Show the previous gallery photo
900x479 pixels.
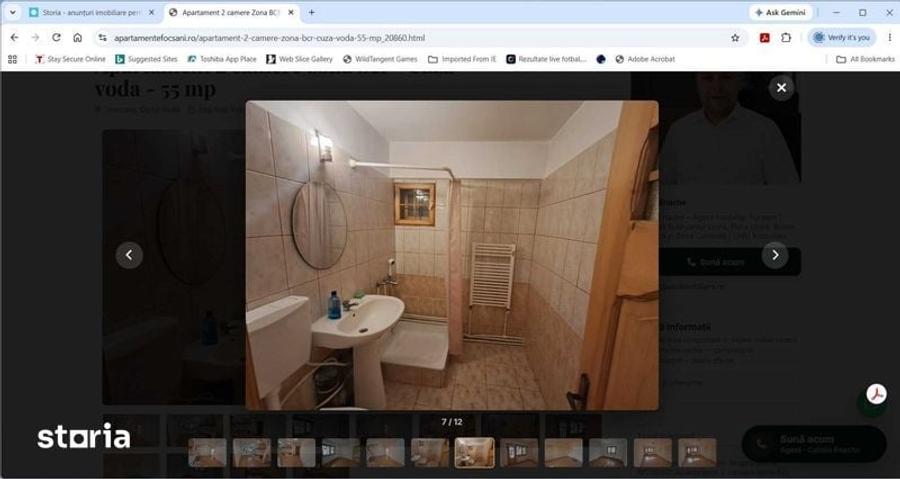[129, 255]
